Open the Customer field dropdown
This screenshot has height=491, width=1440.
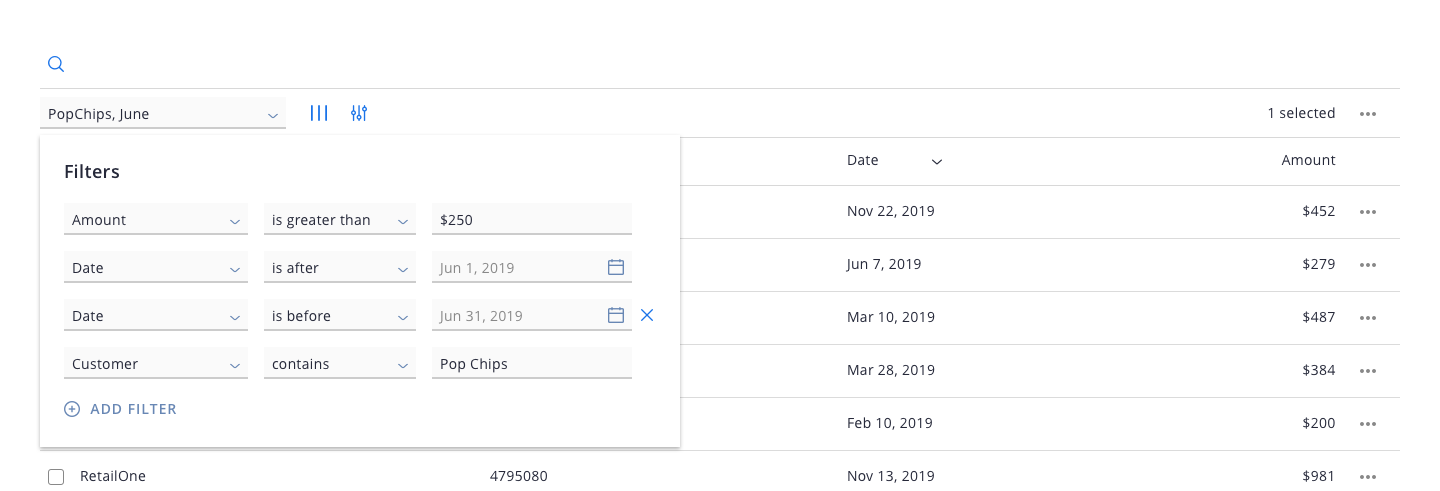pyautogui.click(x=156, y=364)
